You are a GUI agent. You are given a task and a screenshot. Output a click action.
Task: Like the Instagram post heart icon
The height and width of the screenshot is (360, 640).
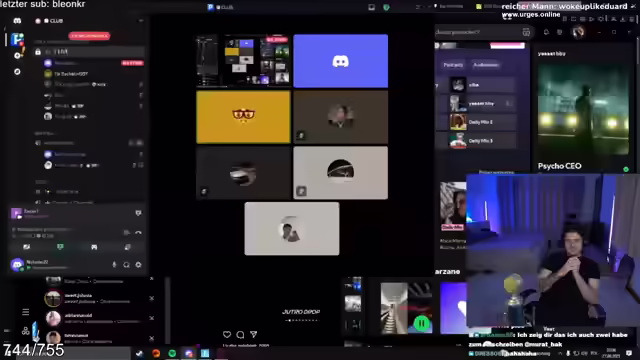[227, 335]
